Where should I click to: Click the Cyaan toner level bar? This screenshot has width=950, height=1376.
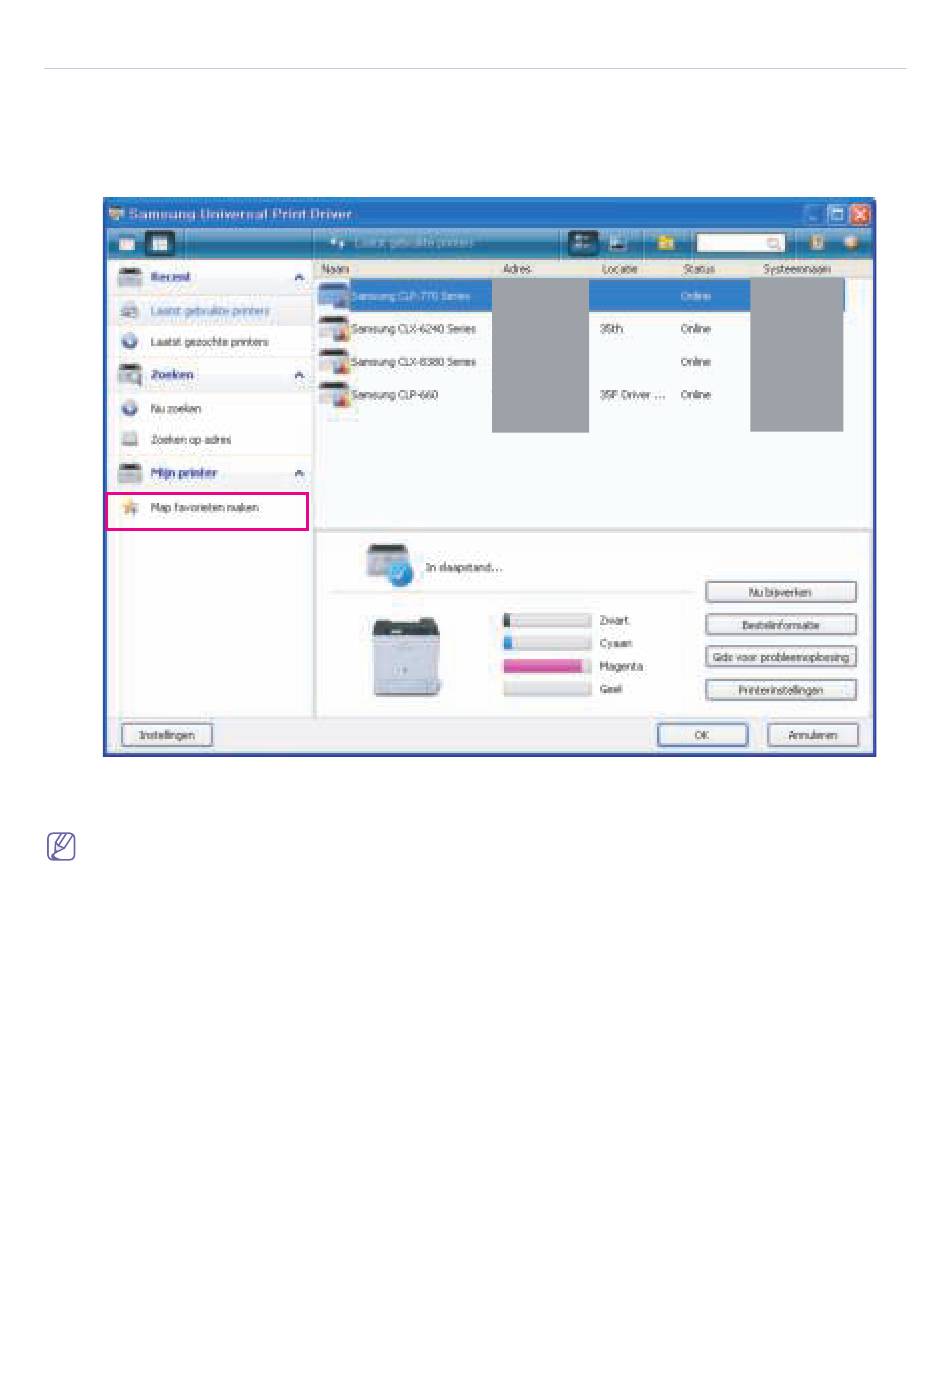coord(547,644)
